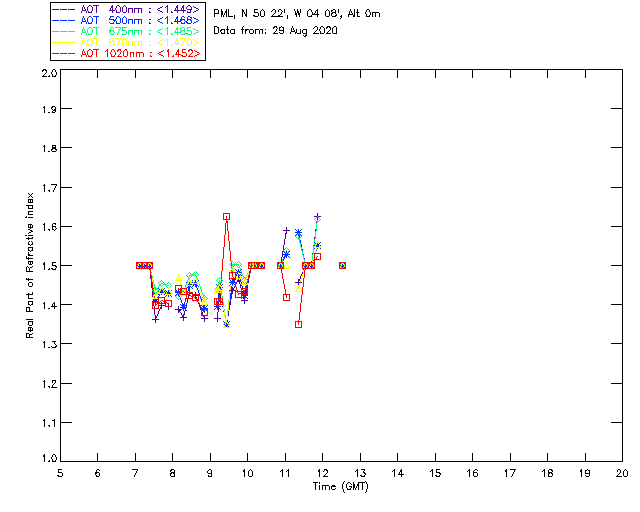This screenshot has height=512, width=640.
Task: Select legend text 'AOT 500nm : <1.468>'
Action: pos(140,20)
